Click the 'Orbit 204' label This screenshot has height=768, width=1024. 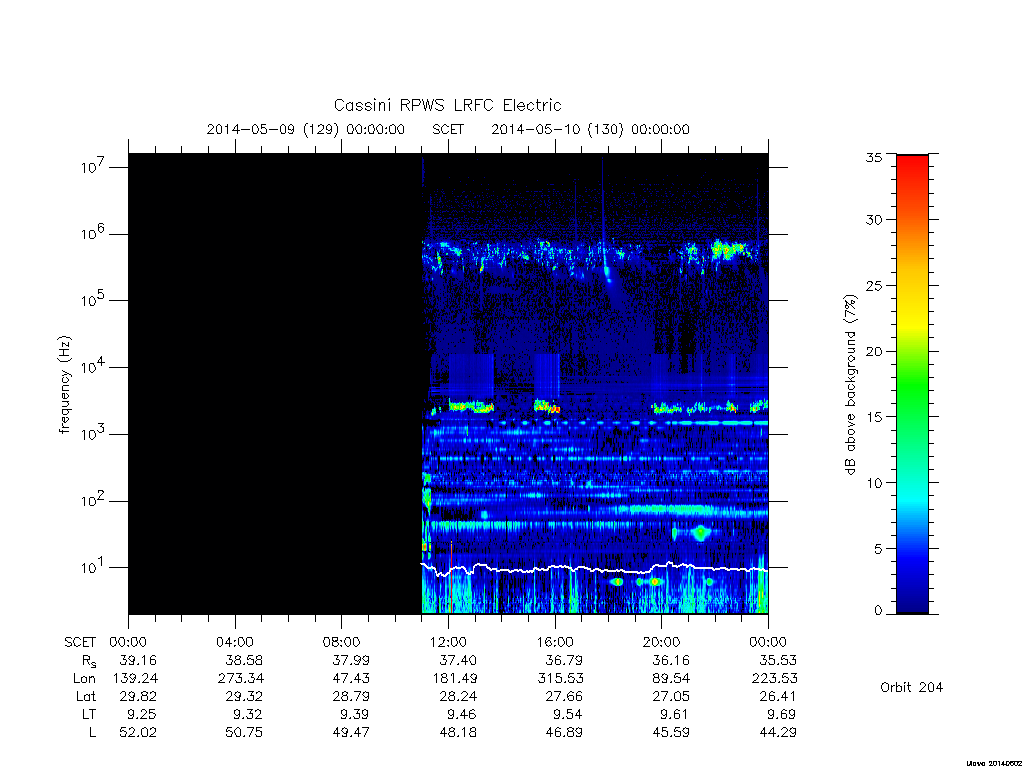coord(911,687)
